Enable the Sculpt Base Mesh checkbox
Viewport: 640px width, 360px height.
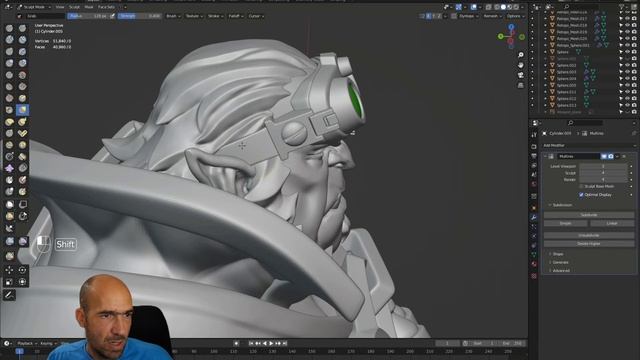coord(581,186)
